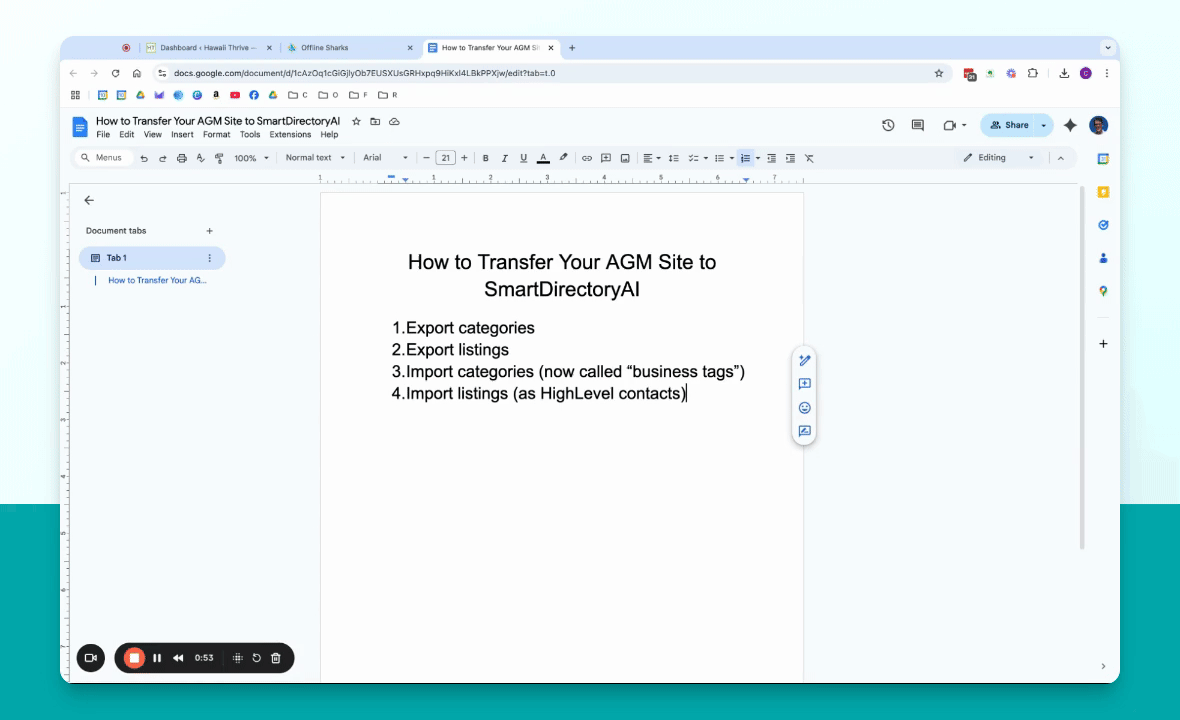Open the Normal text style dropdown
This screenshot has width=1180, height=720.
(x=315, y=158)
